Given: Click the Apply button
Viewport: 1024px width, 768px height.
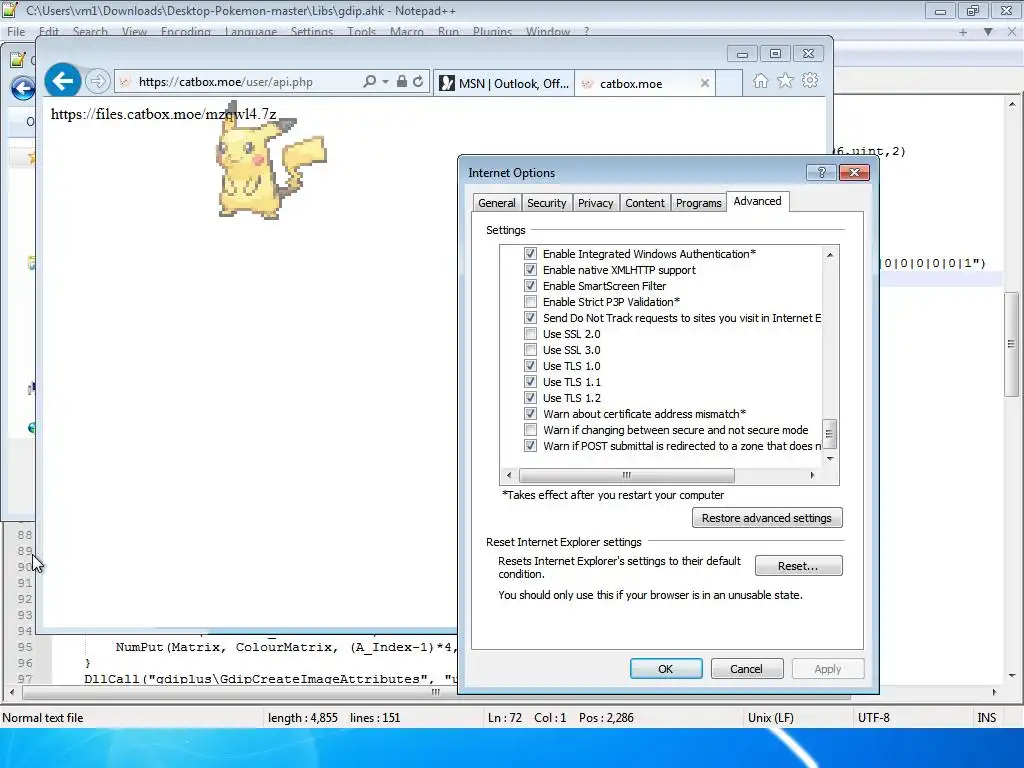Looking at the screenshot, I should tap(827, 669).
